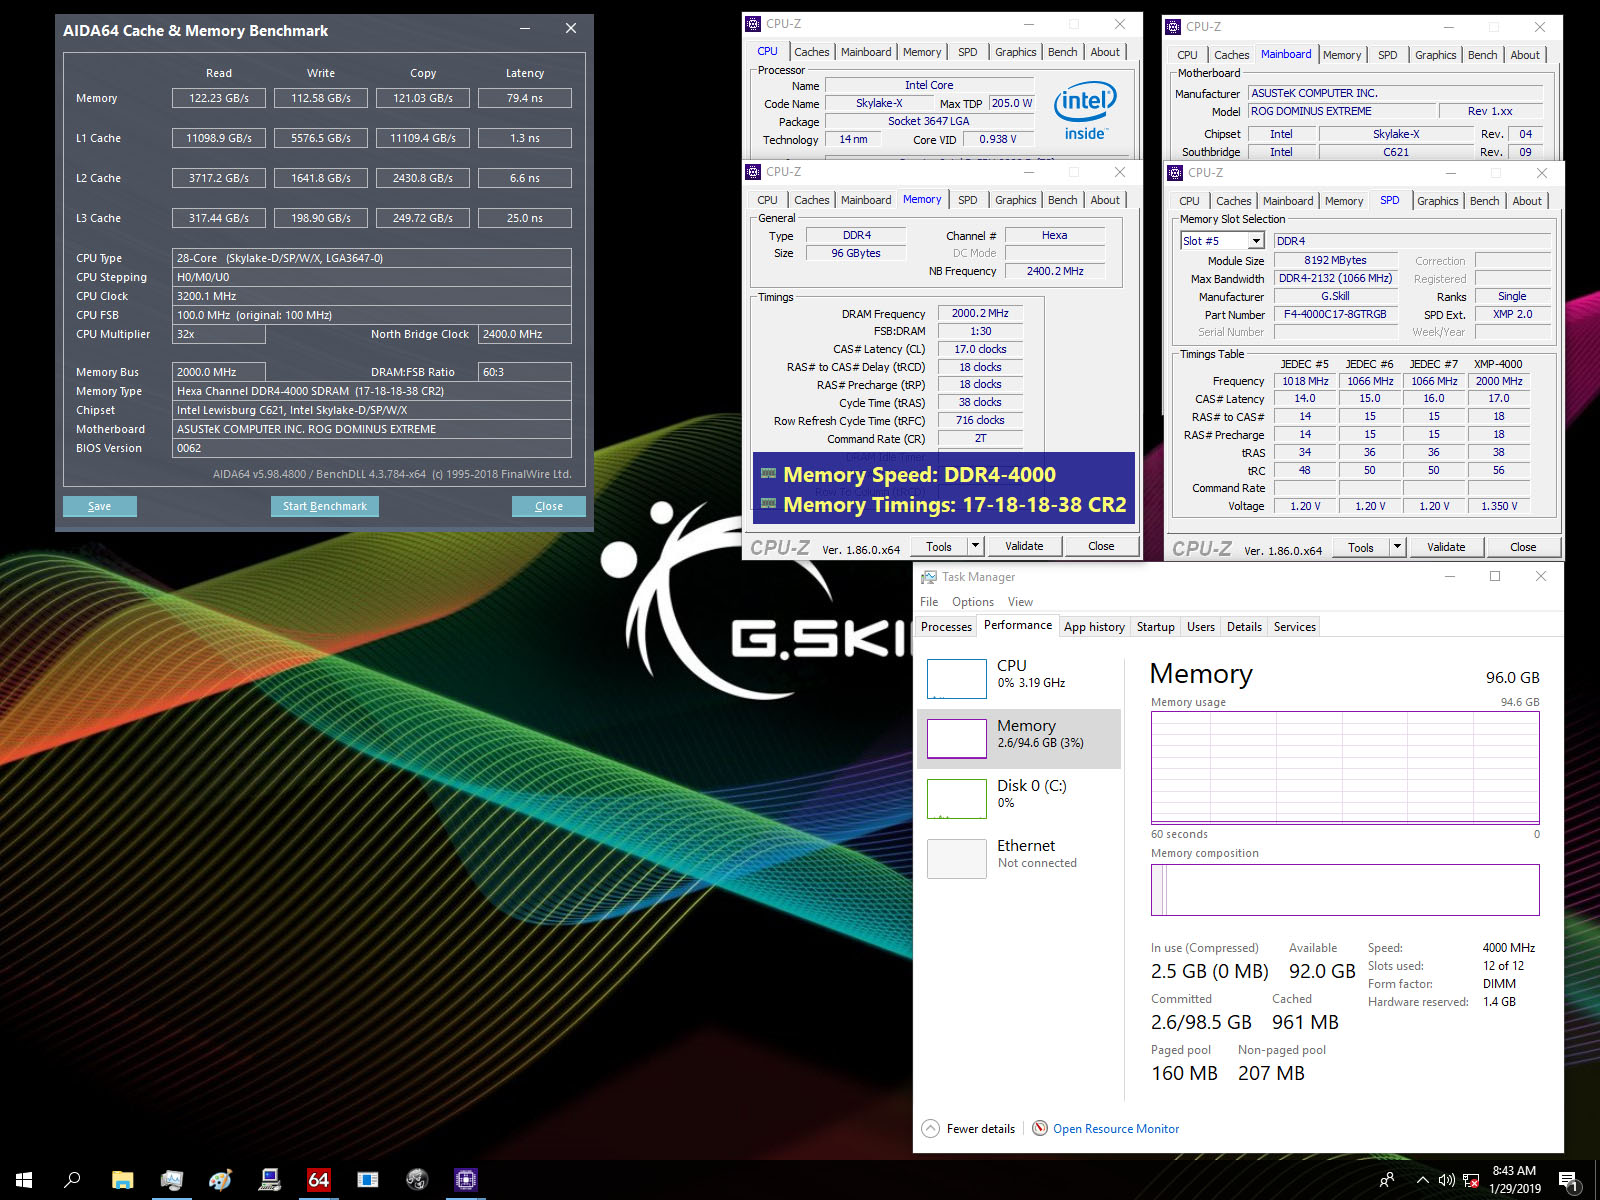Open the Details tab in Task Manager
This screenshot has height=1200, width=1600.
[x=1244, y=627]
